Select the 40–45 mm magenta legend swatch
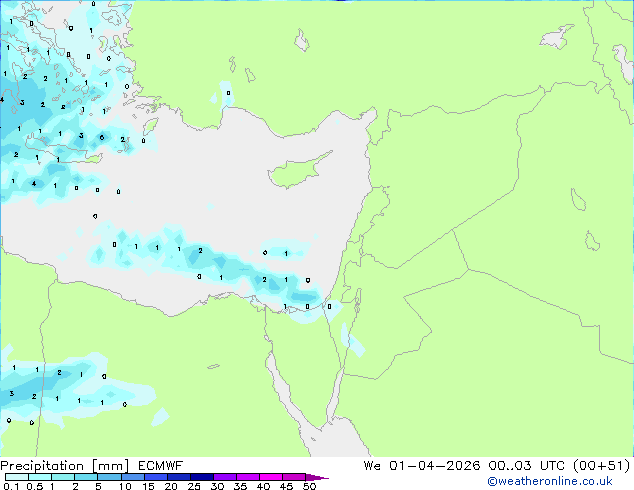 271,477
